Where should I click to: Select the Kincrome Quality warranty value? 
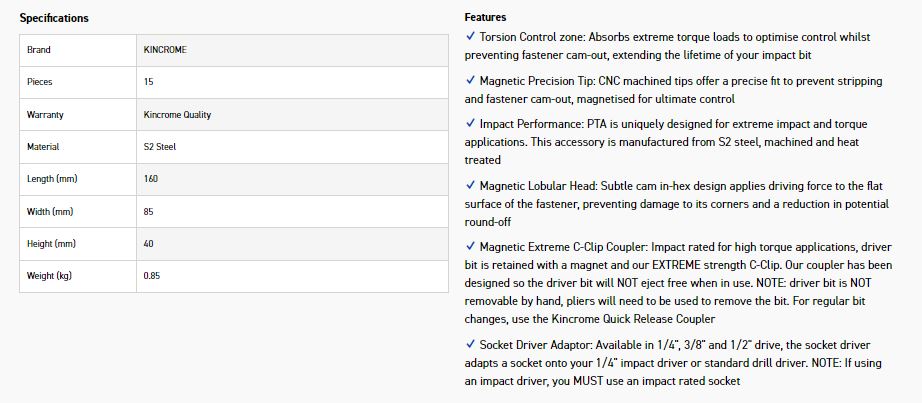pyautogui.click(x=177, y=115)
